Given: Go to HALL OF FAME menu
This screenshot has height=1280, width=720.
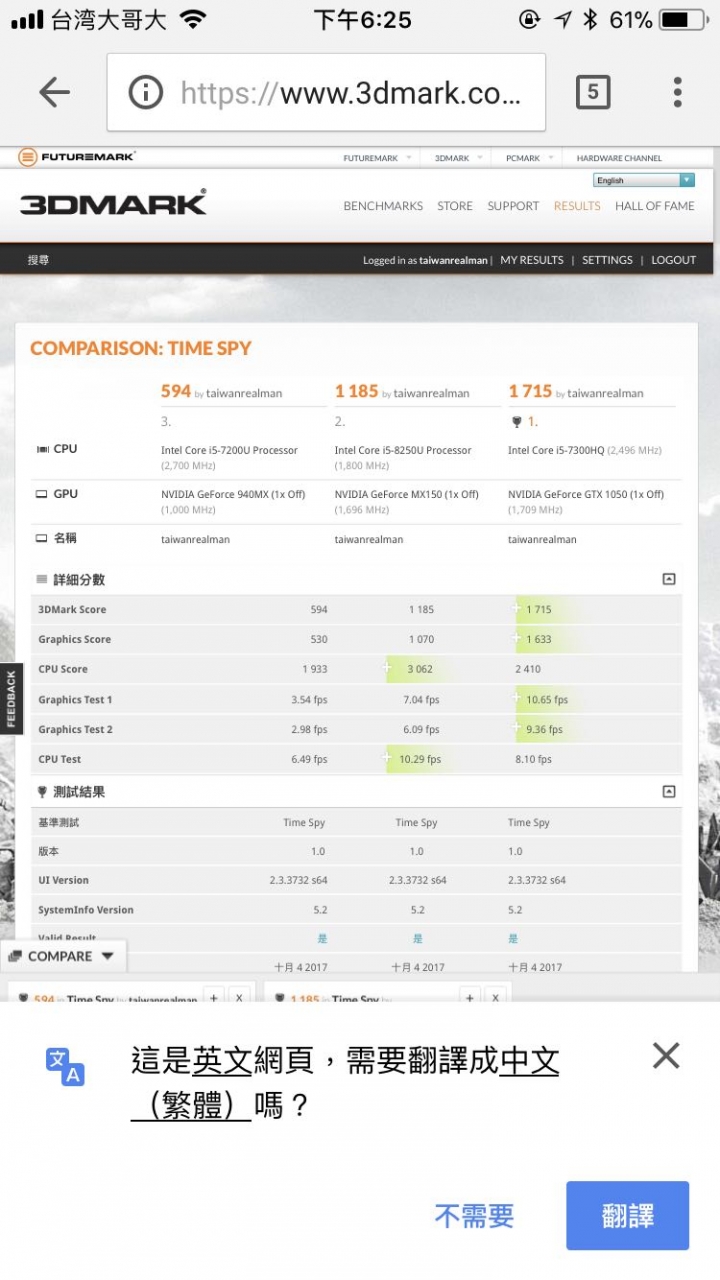Looking at the screenshot, I should point(655,206).
